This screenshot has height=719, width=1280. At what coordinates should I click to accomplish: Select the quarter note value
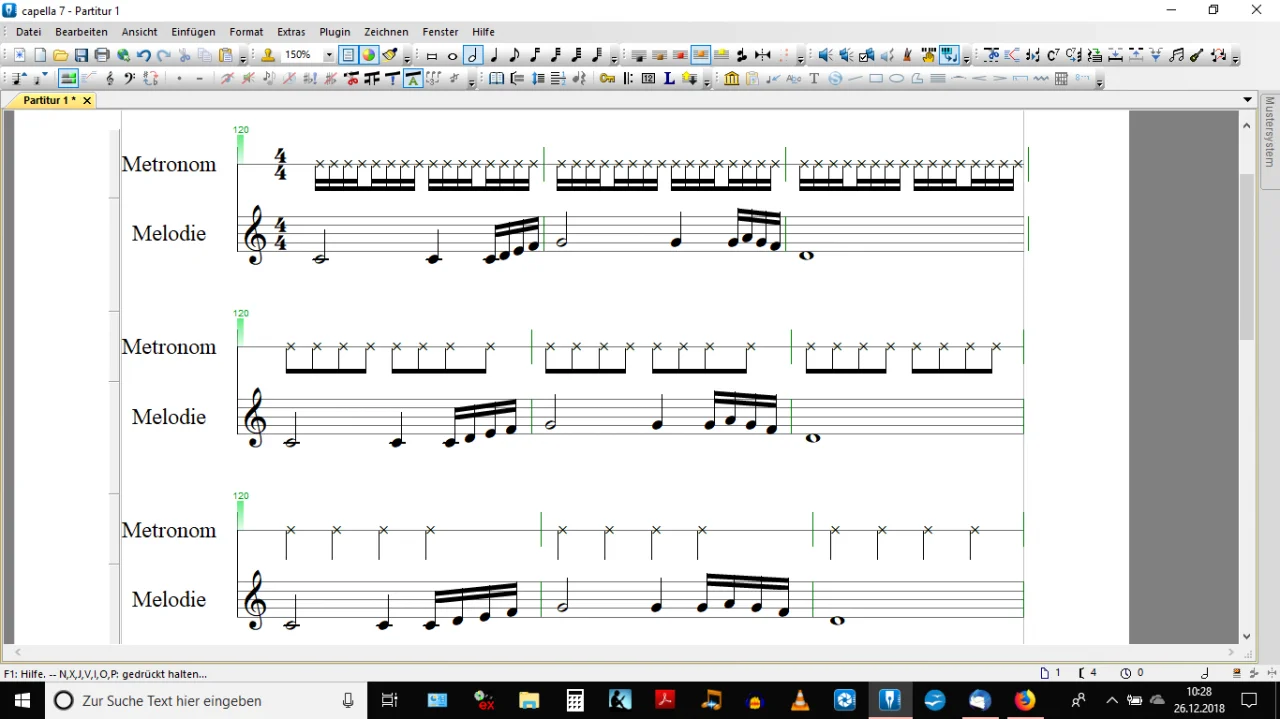494,56
